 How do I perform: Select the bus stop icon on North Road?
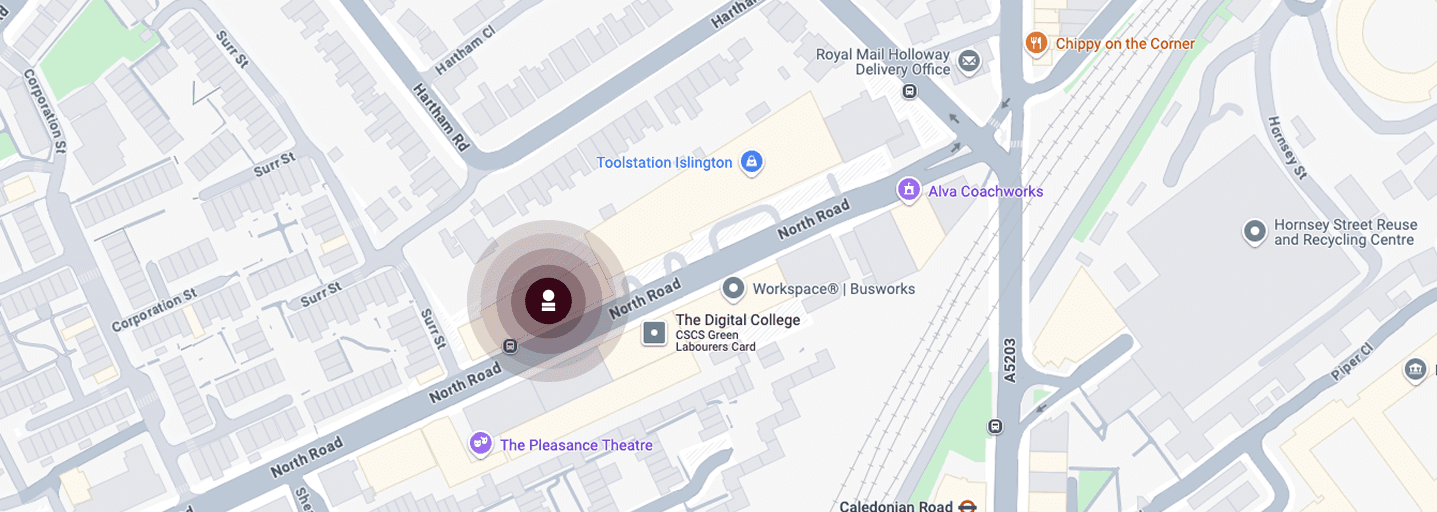(510, 347)
